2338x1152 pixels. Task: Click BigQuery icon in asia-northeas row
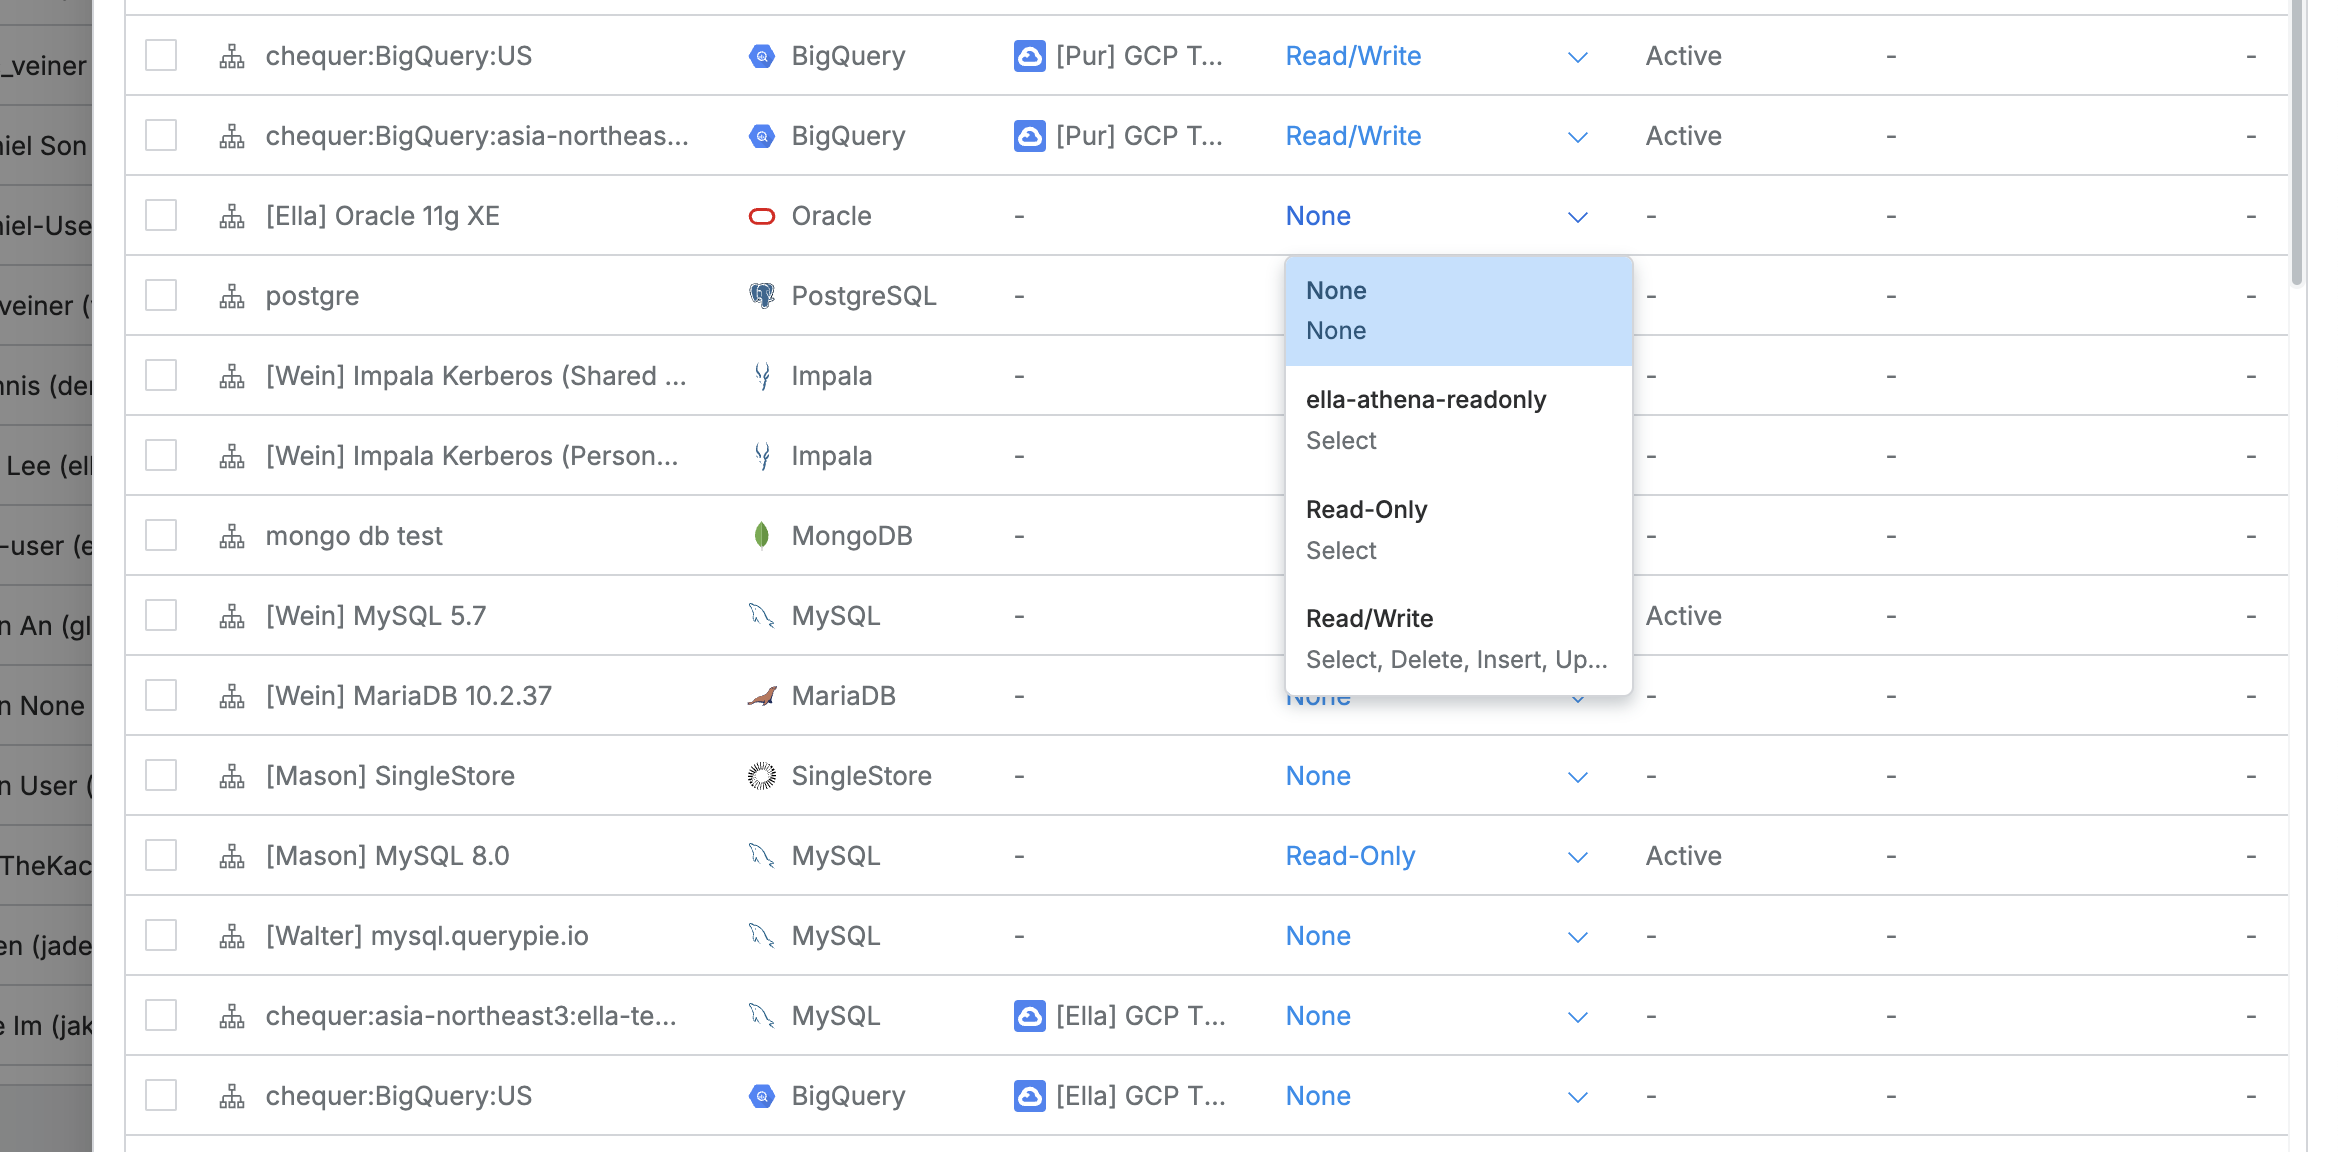point(762,136)
